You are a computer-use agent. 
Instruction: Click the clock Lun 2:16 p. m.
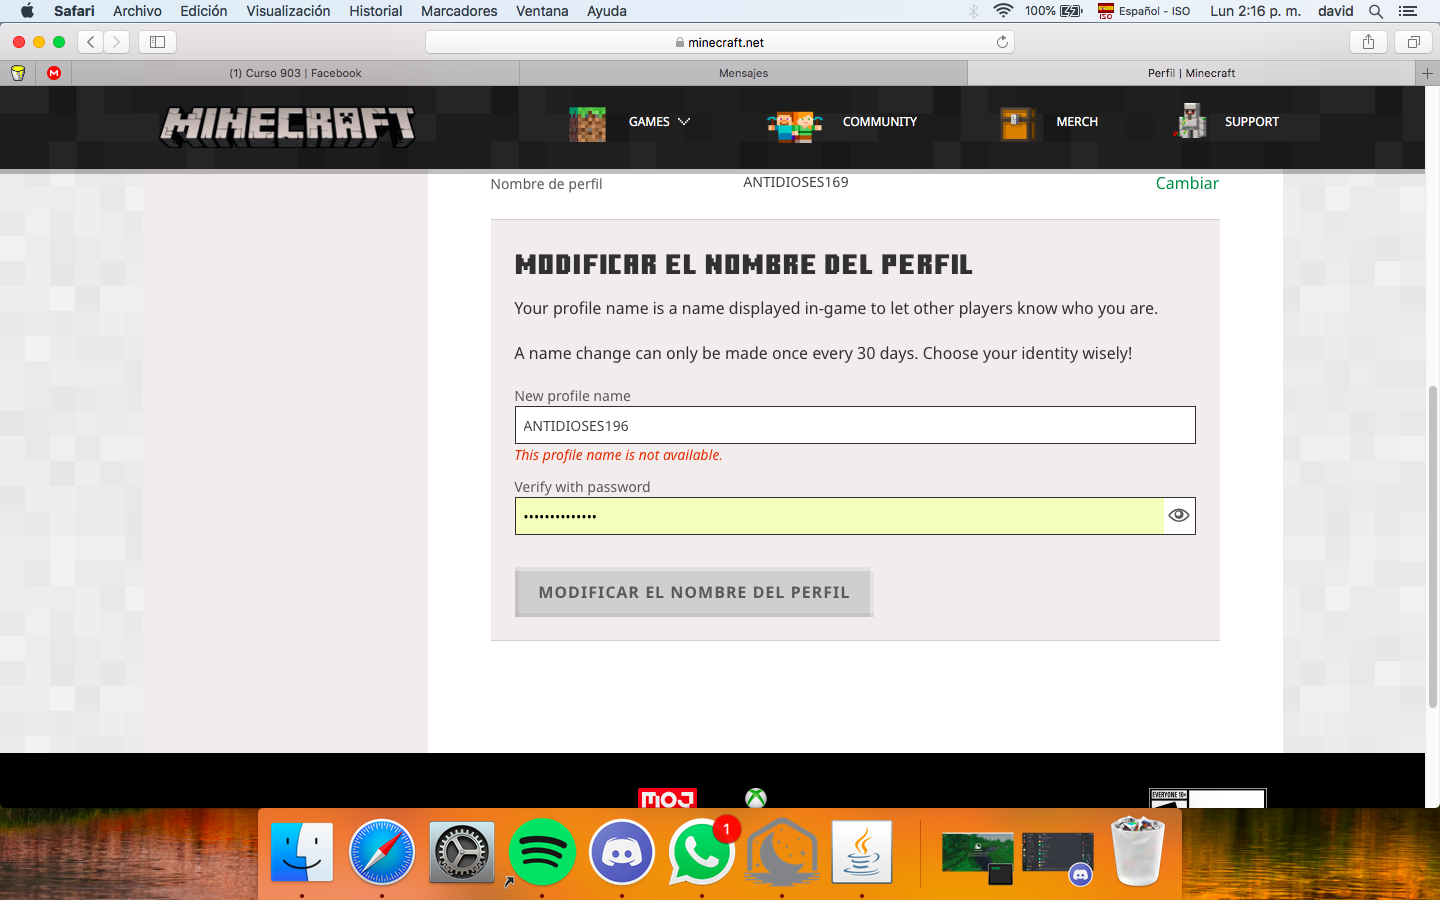tap(1255, 11)
